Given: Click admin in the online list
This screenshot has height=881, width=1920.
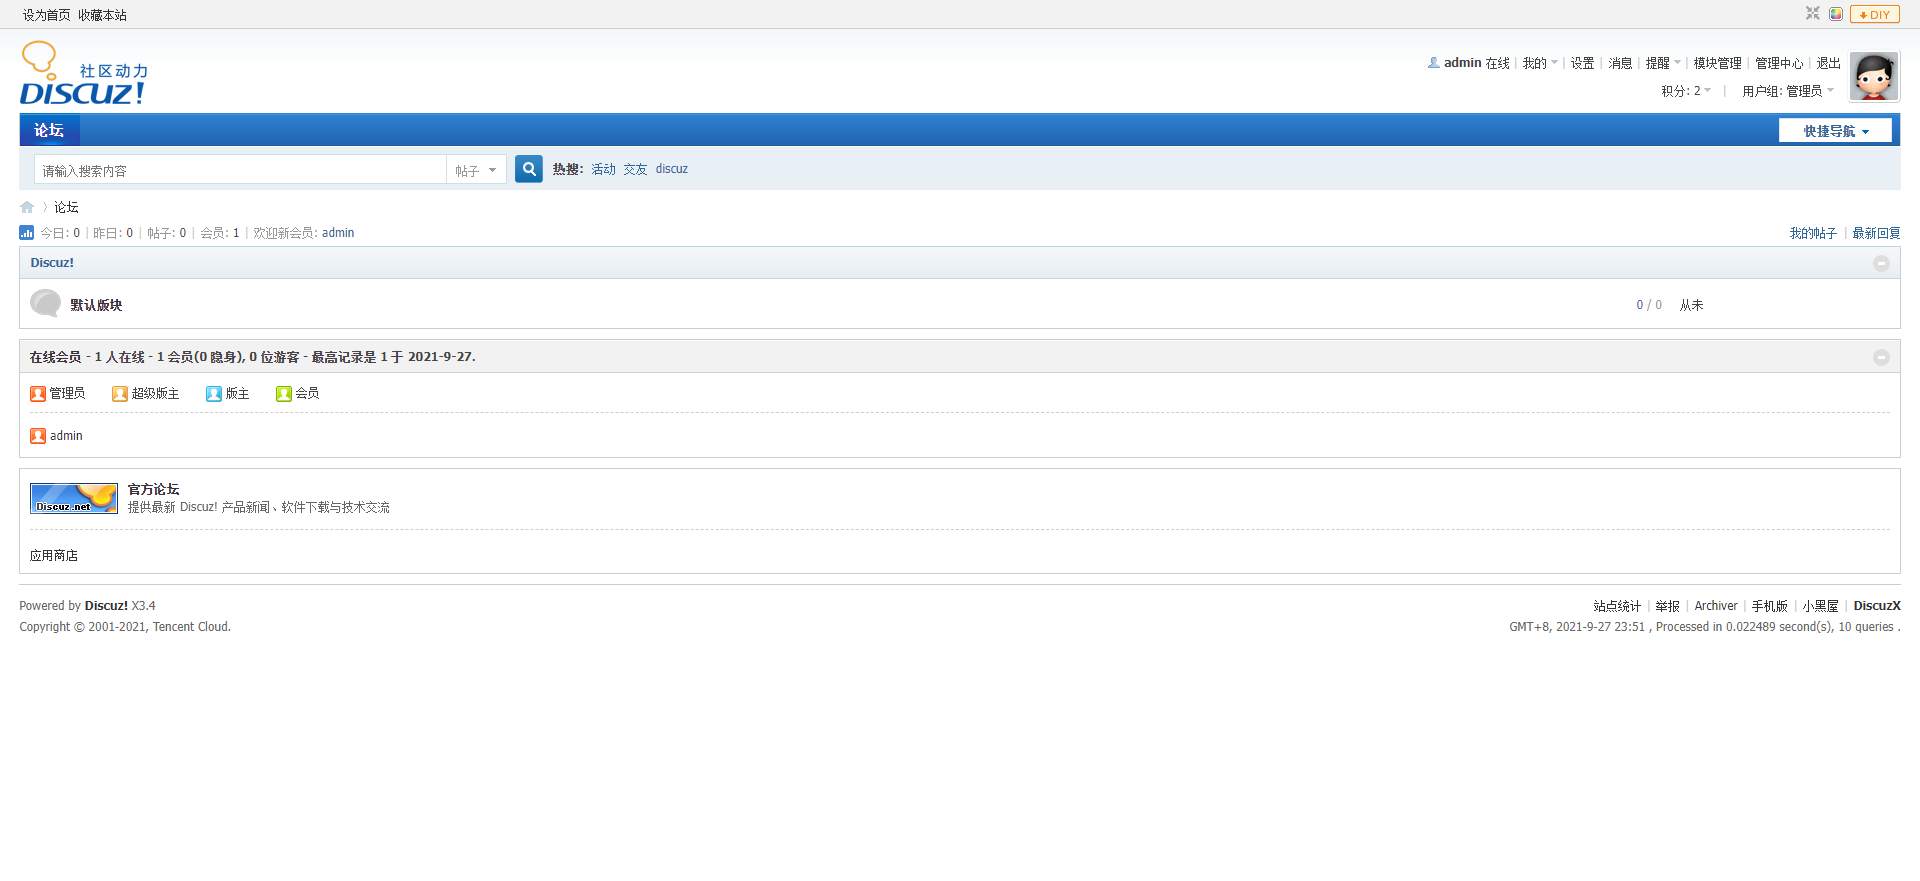Looking at the screenshot, I should pos(66,436).
